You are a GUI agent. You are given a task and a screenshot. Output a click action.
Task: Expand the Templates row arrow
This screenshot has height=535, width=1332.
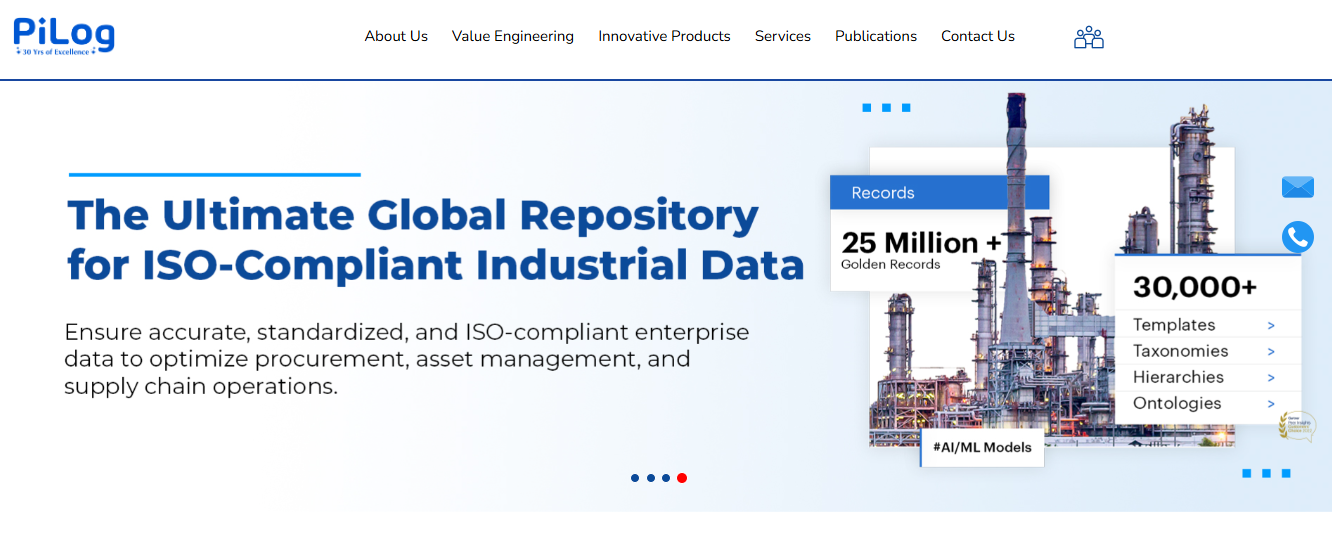[1271, 326]
